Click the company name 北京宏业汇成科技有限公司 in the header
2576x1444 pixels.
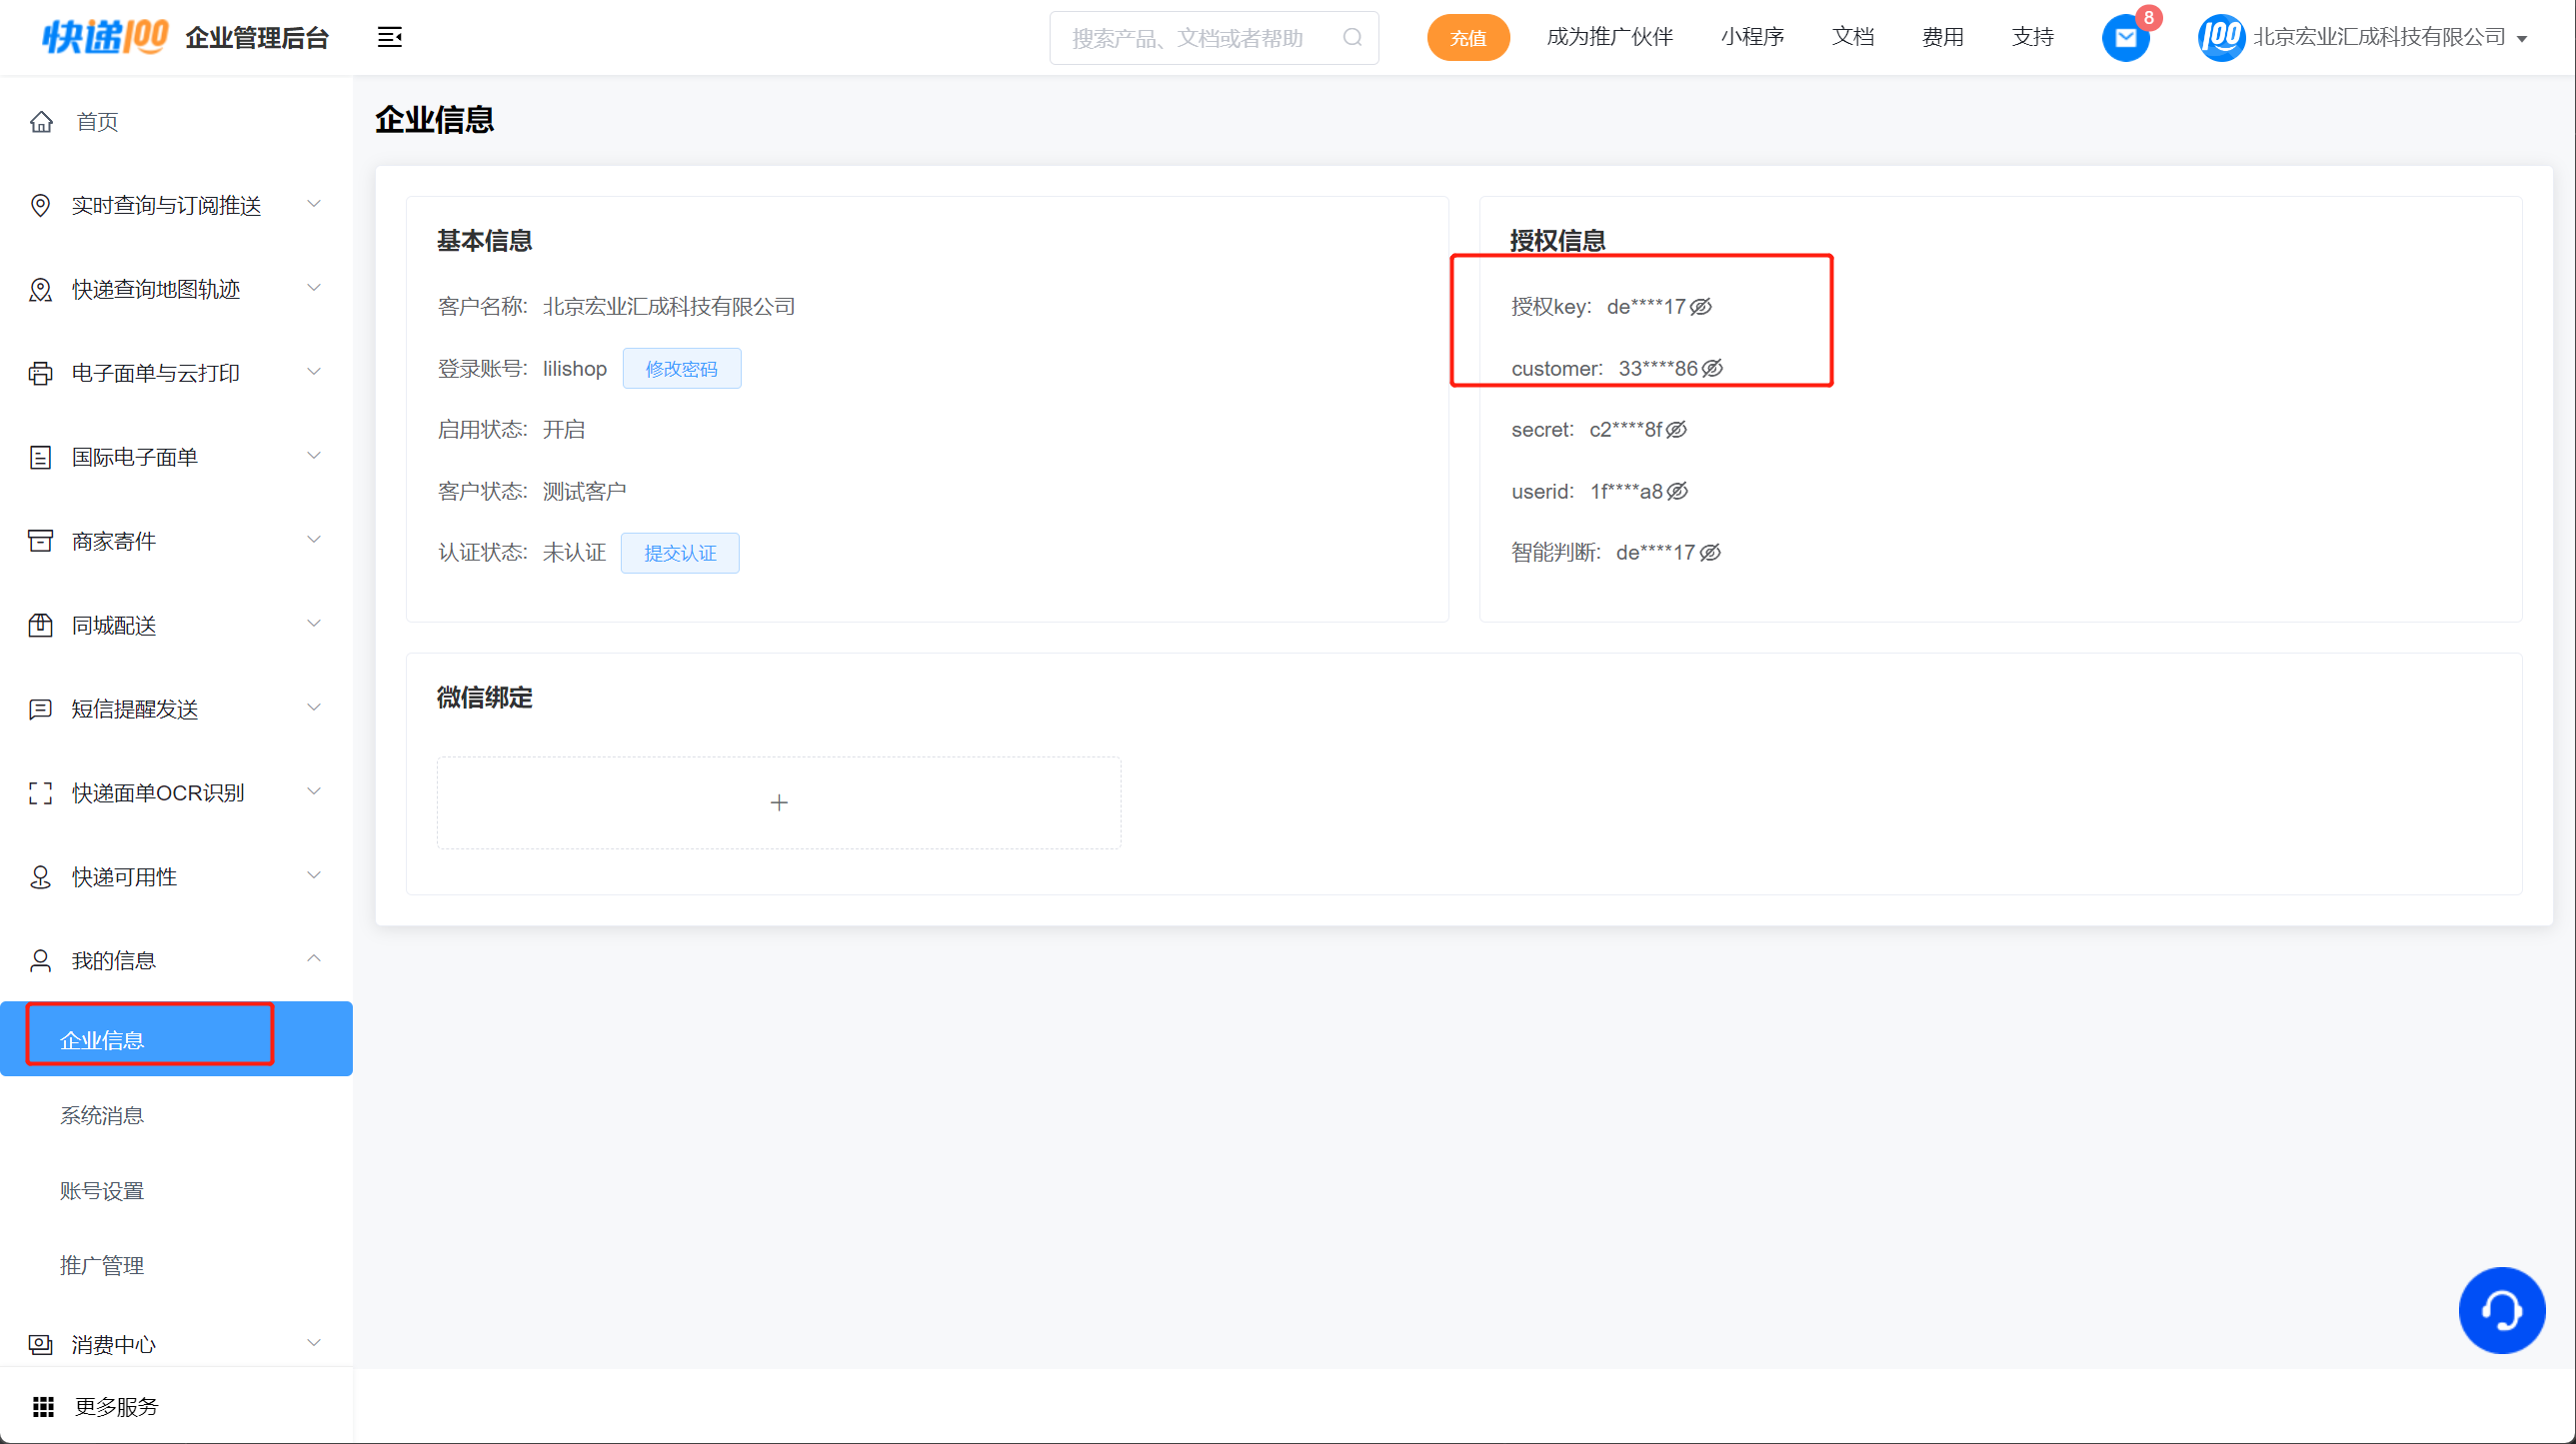[x=2379, y=37]
